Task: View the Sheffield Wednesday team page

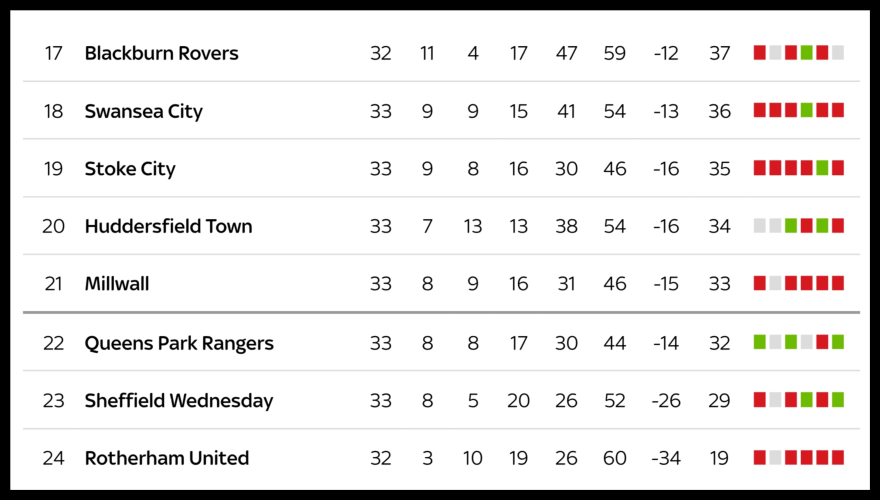Action: coord(179,401)
